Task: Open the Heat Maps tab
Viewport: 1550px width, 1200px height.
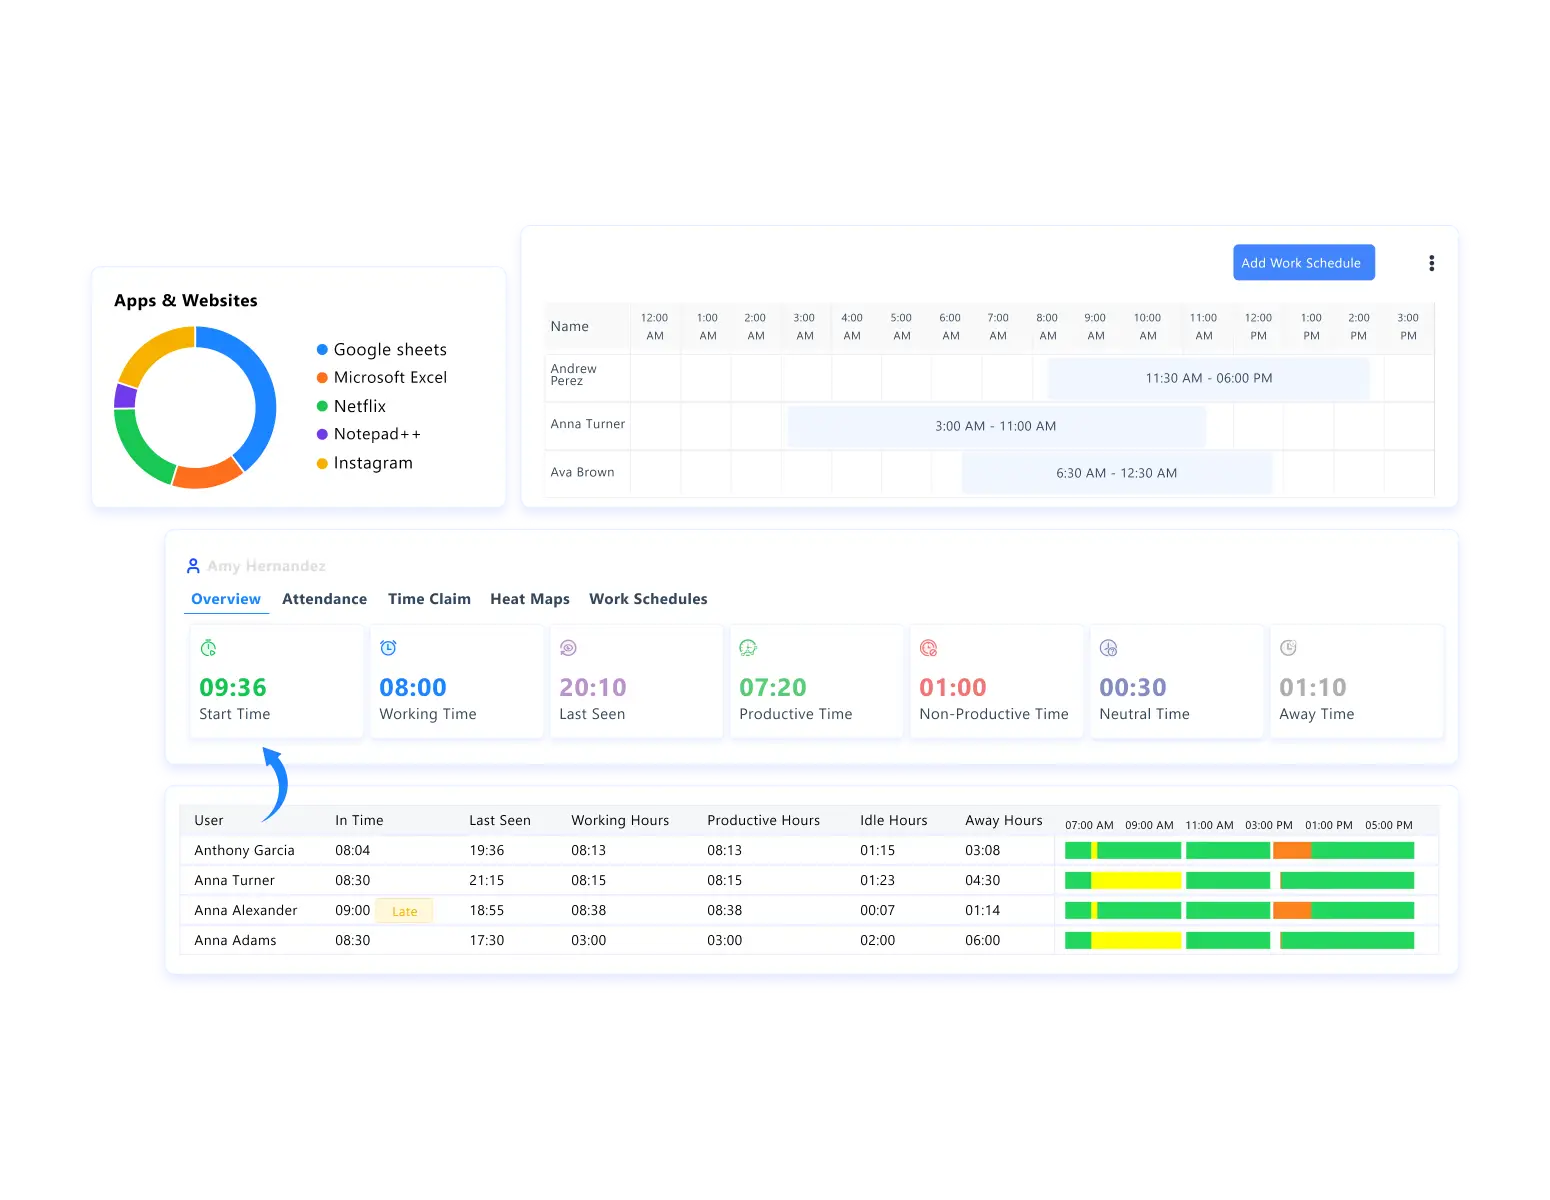Action: (530, 598)
